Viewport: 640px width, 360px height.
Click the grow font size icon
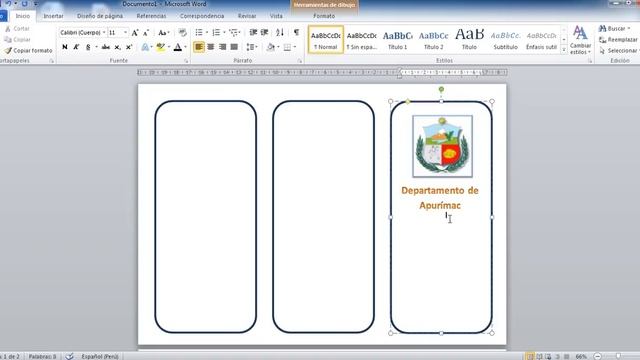pos(135,32)
